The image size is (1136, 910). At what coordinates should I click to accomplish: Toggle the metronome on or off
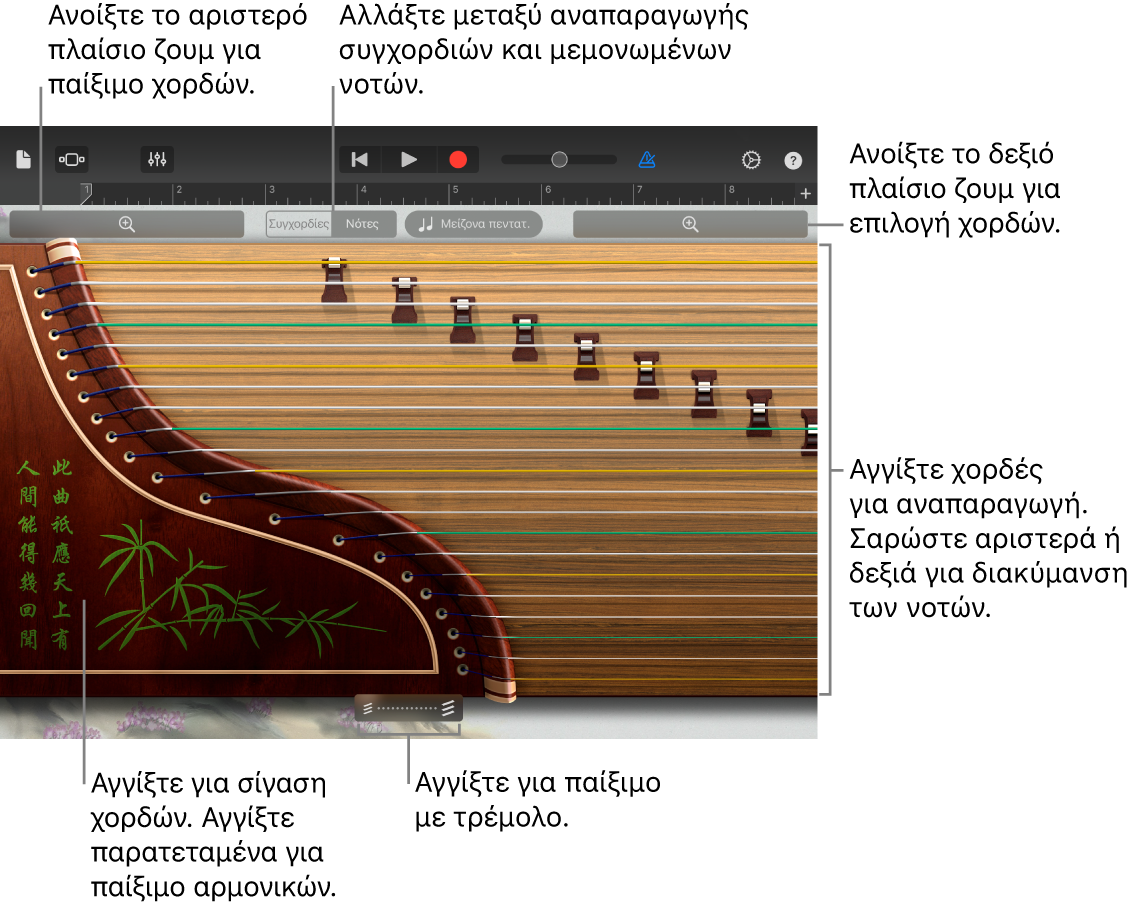click(647, 159)
